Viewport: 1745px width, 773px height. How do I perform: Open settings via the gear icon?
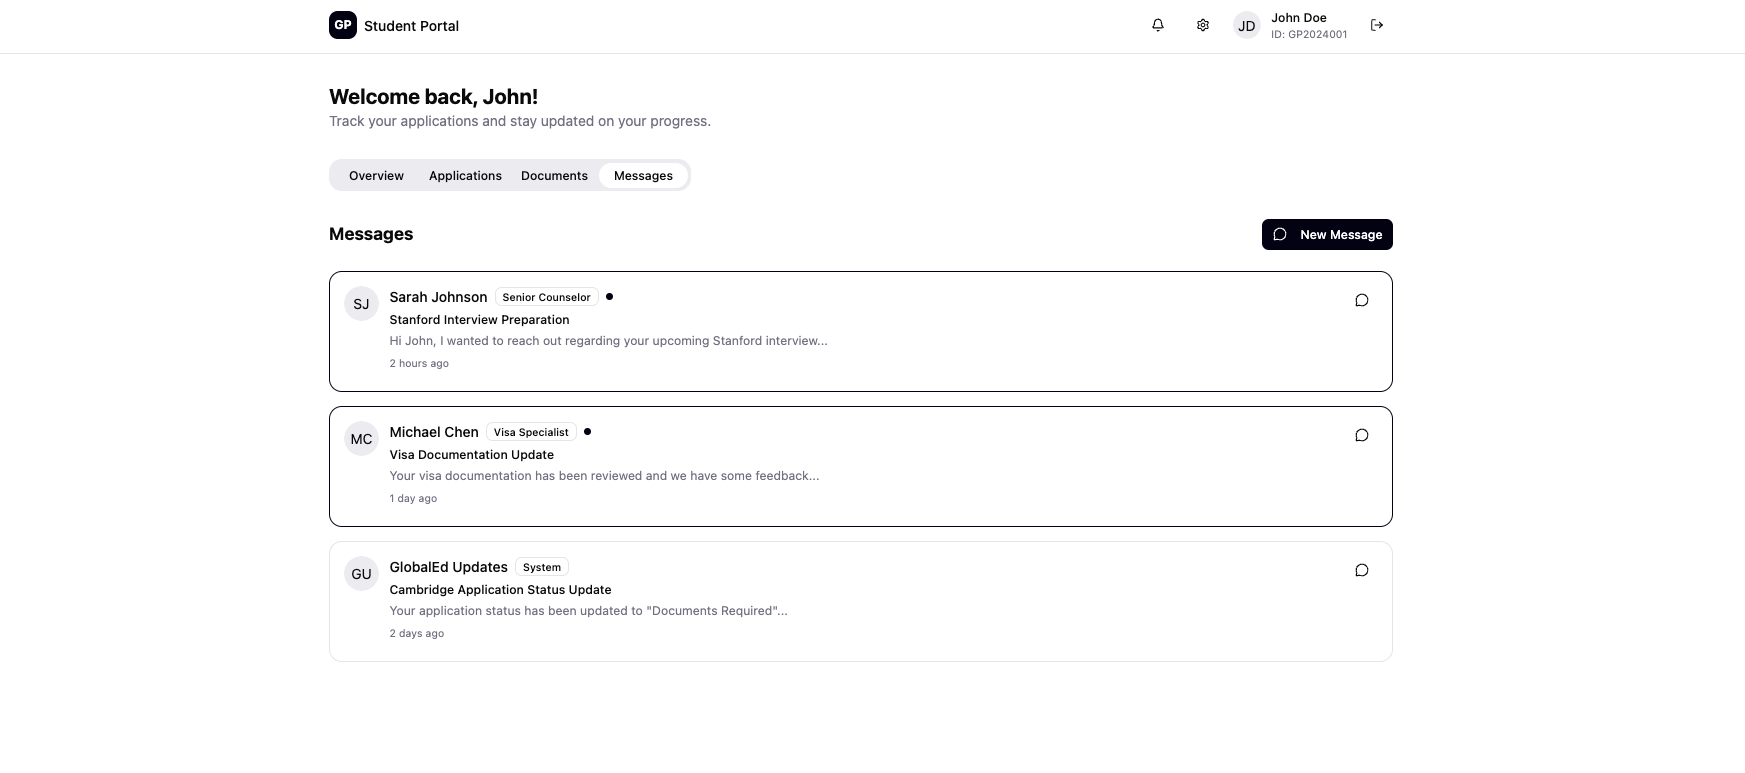tap(1203, 25)
